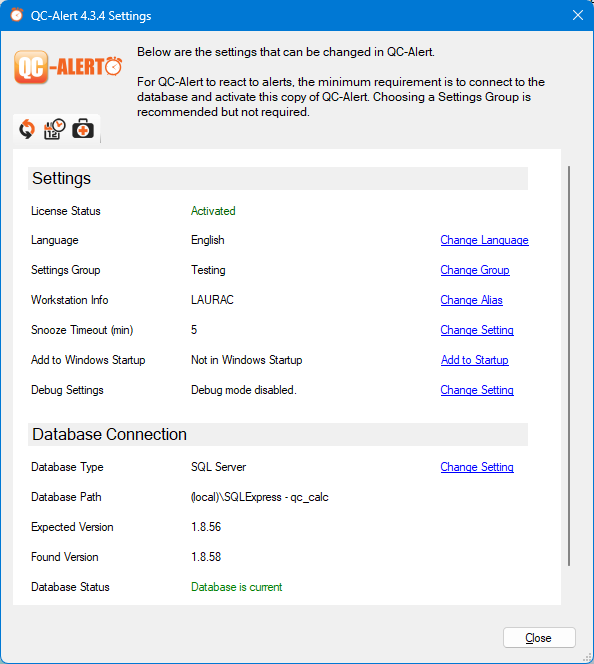This screenshot has height=664, width=594.
Task: Click Change Setting for Debug Settings
Action: tap(477, 390)
